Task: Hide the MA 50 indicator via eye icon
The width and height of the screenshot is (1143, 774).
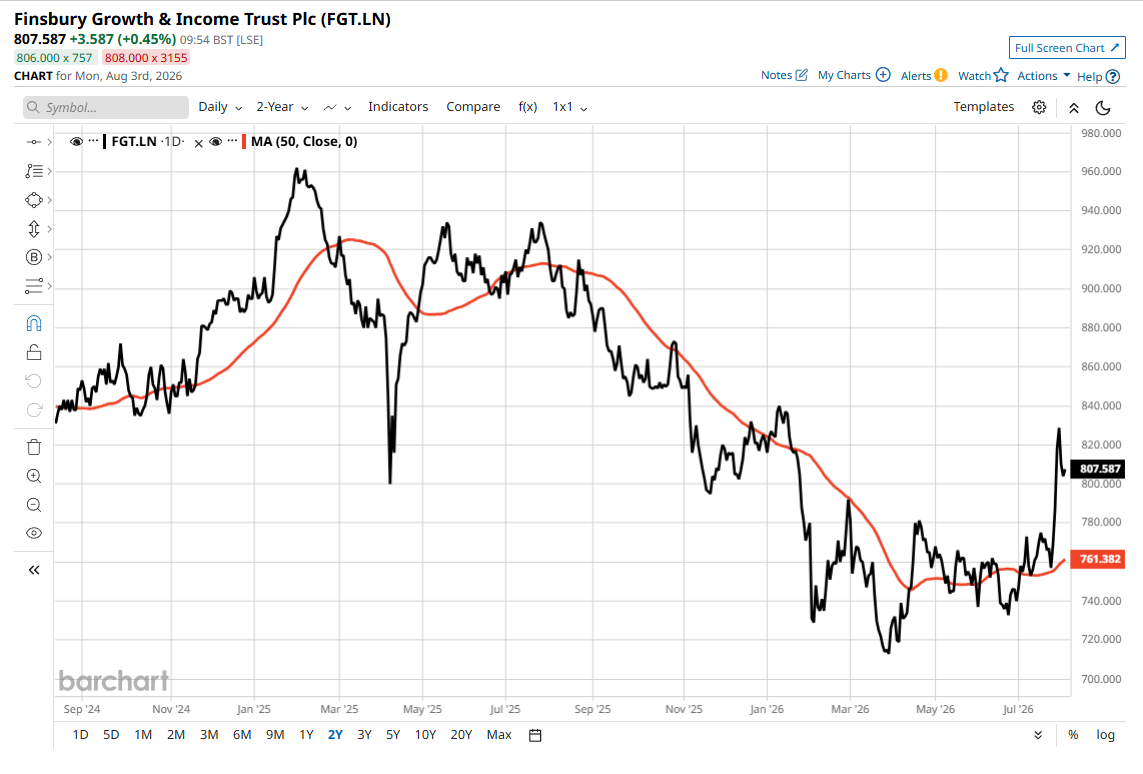Action: (x=215, y=141)
